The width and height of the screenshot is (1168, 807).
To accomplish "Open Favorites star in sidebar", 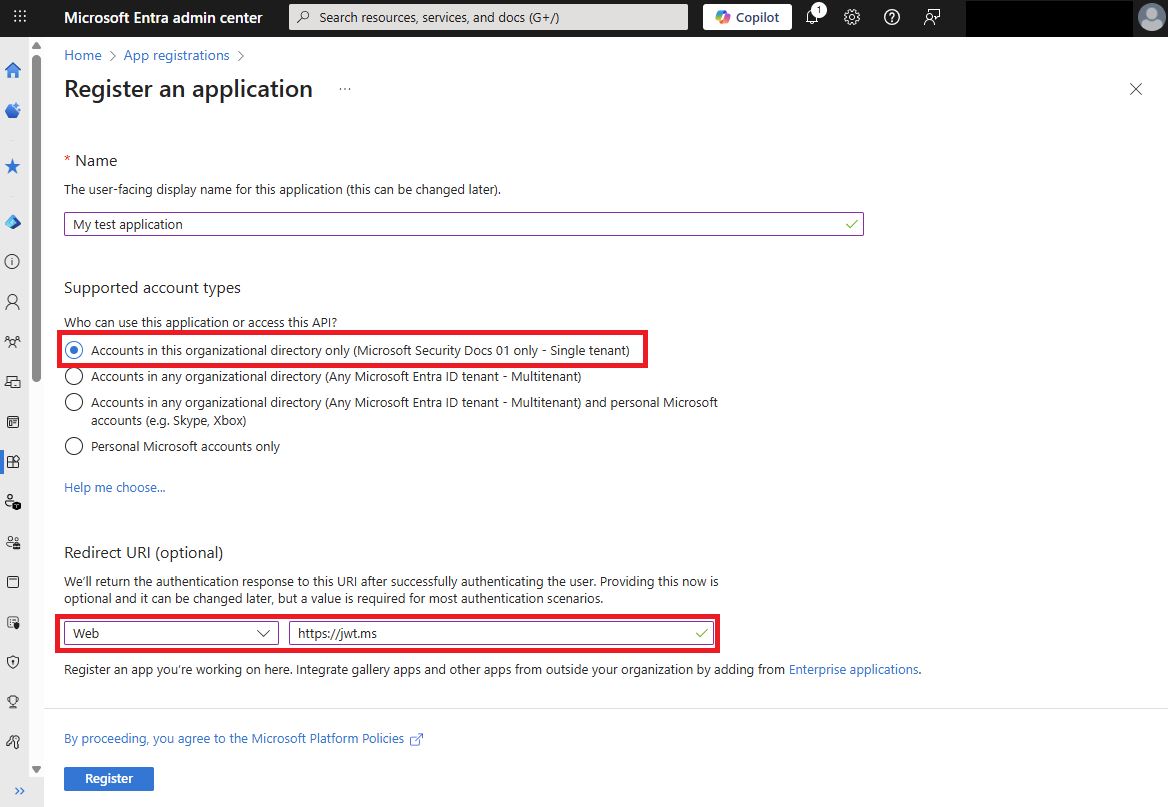I will coord(13,166).
